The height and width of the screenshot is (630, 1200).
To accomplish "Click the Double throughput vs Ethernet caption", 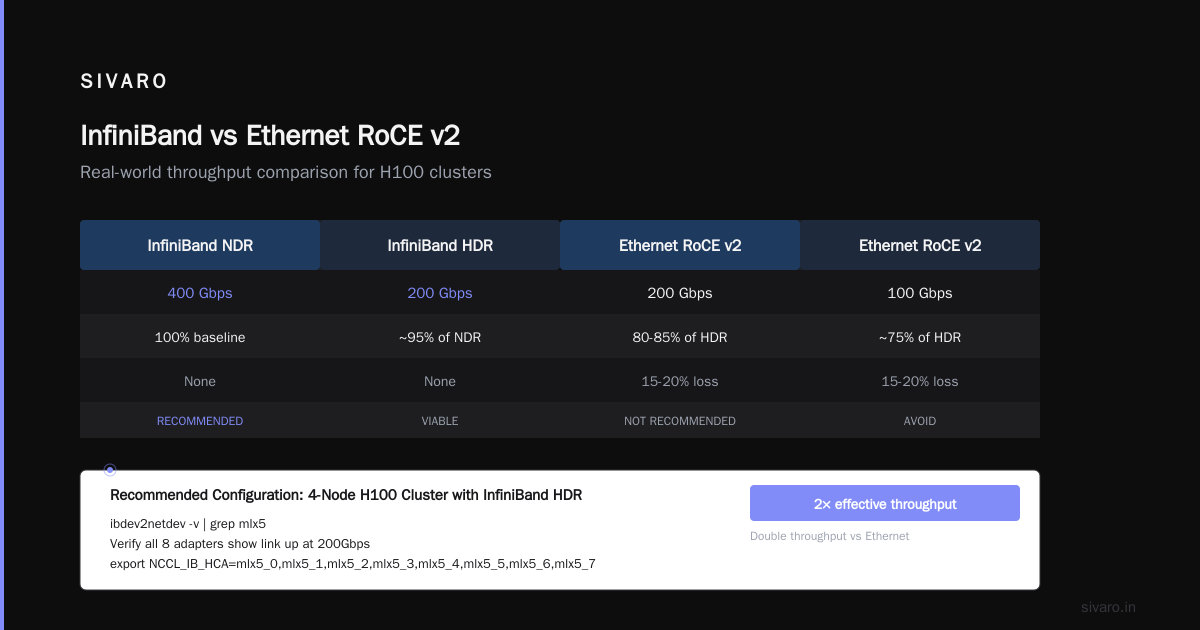I will (x=830, y=536).
